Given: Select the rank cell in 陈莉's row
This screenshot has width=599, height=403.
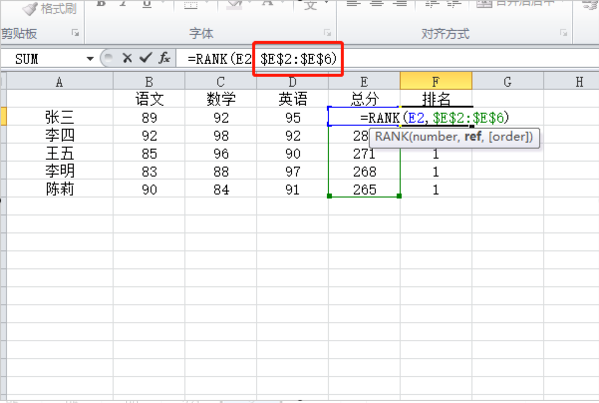Looking at the screenshot, I should [x=436, y=189].
